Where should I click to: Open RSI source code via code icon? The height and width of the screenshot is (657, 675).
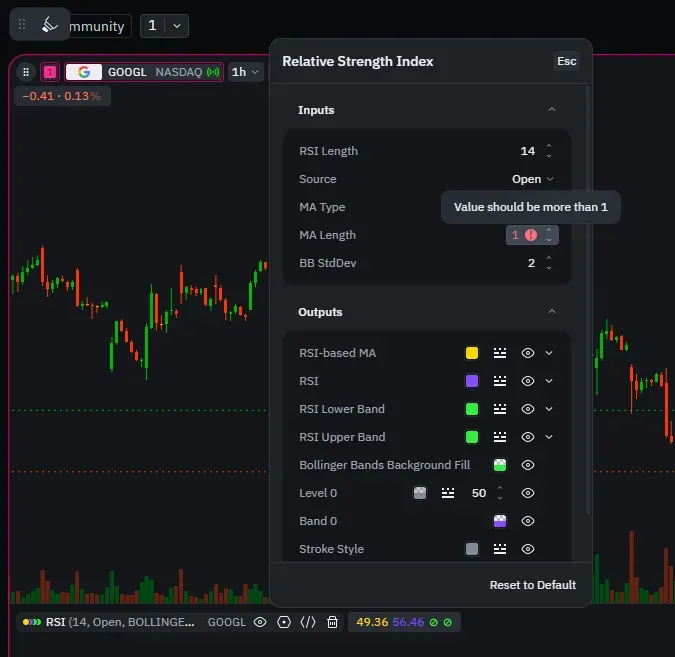(308, 622)
